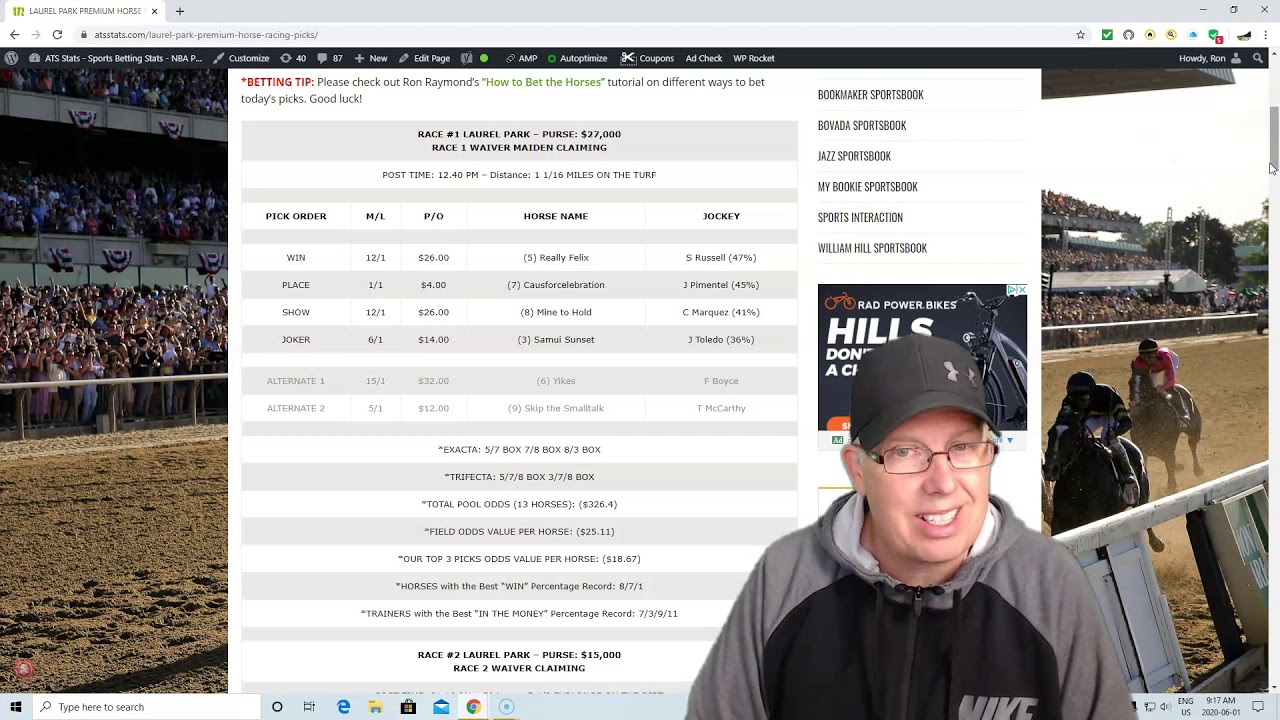
Task: View the 40 pending updates
Action: (293, 58)
